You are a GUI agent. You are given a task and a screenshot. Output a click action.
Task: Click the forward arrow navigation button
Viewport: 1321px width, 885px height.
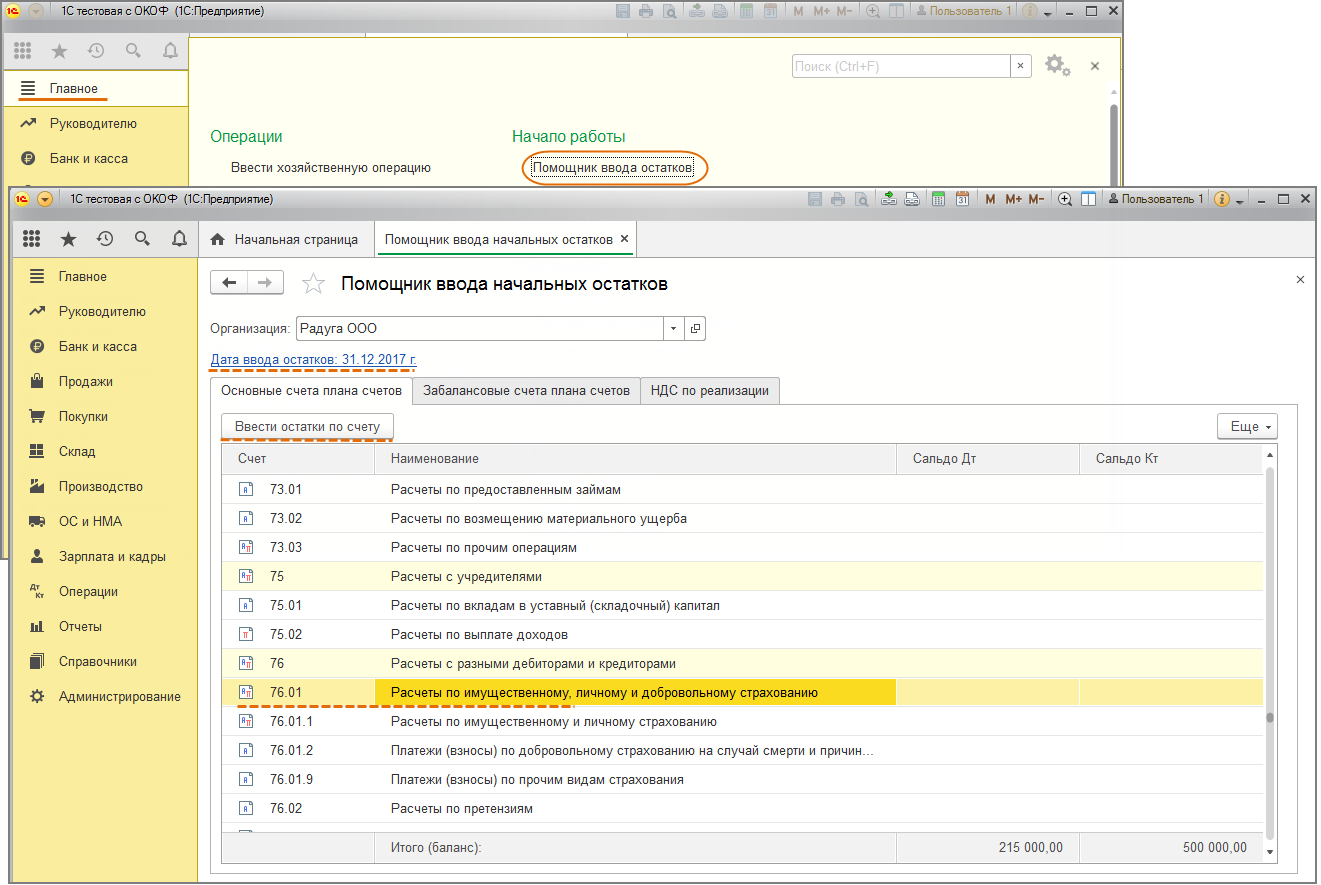[265, 283]
